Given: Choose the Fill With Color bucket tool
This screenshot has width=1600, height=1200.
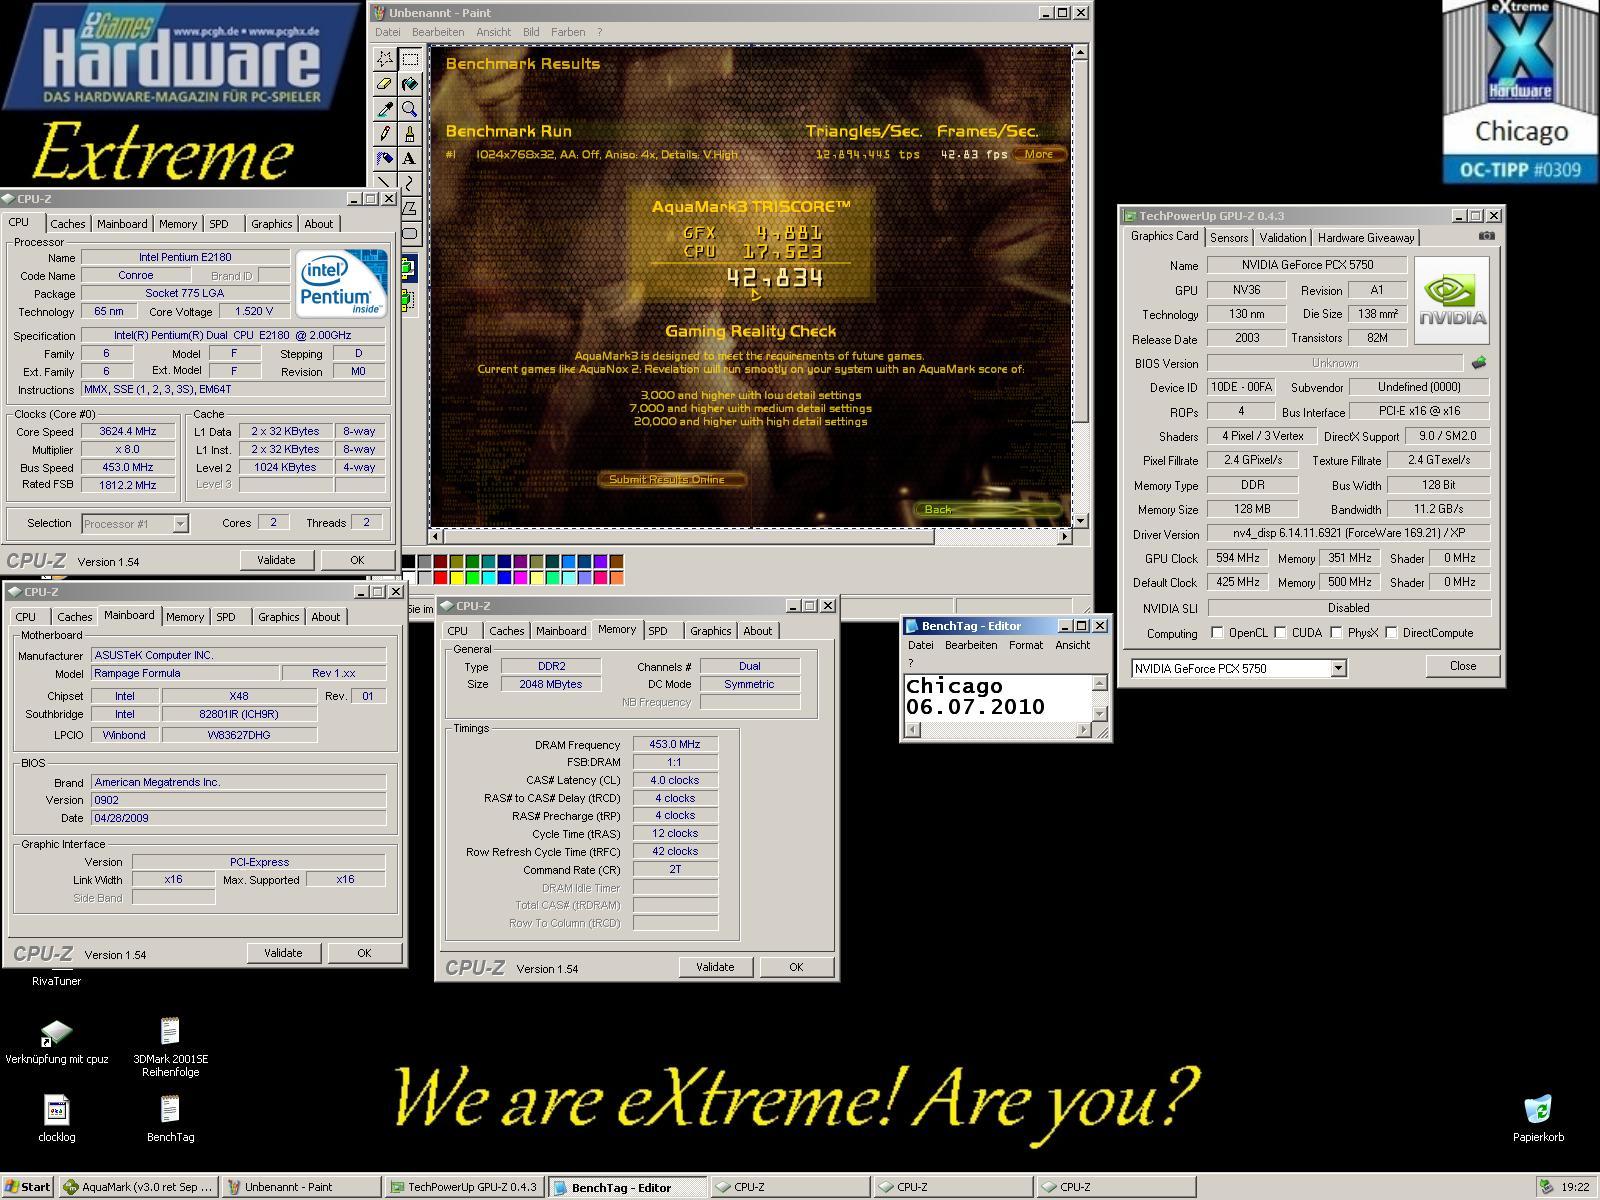Looking at the screenshot, I should coord(410,84).
